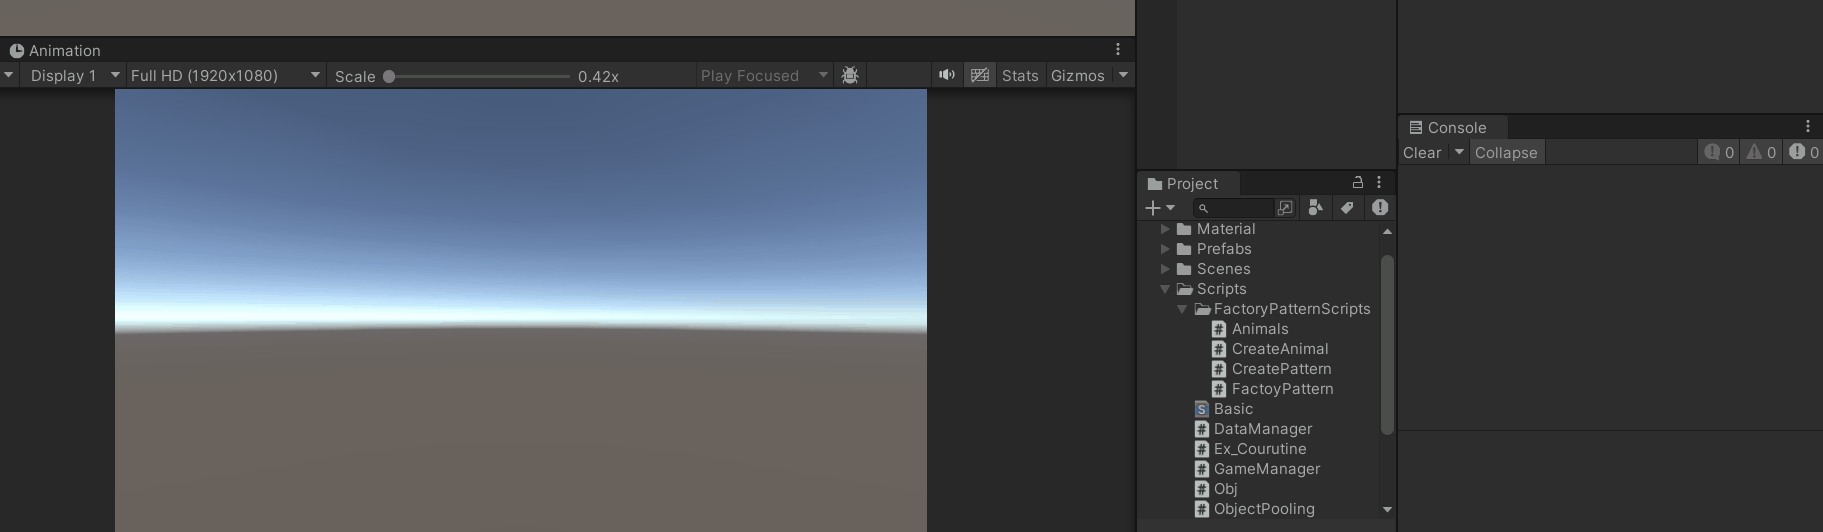
Task: Open search in a separate window from Project search
Action: 1285,207
